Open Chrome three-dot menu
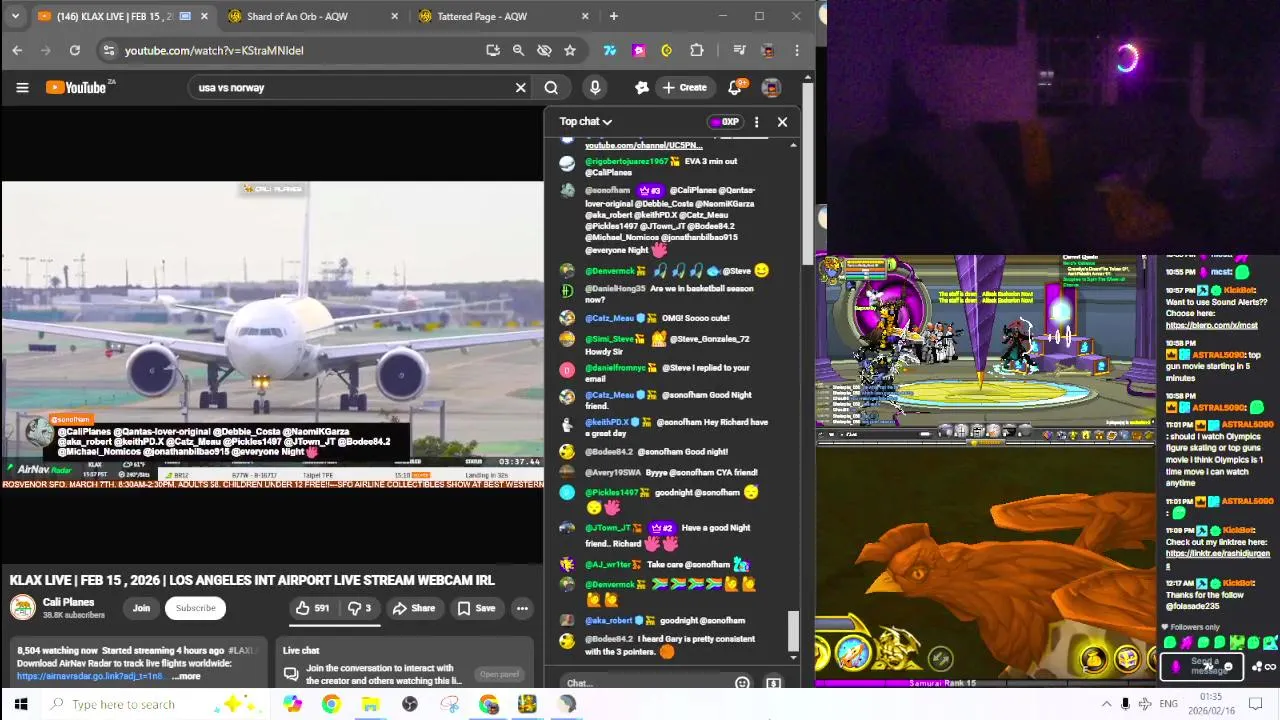This screenshot has height=720, width=1280. point(797,50)
